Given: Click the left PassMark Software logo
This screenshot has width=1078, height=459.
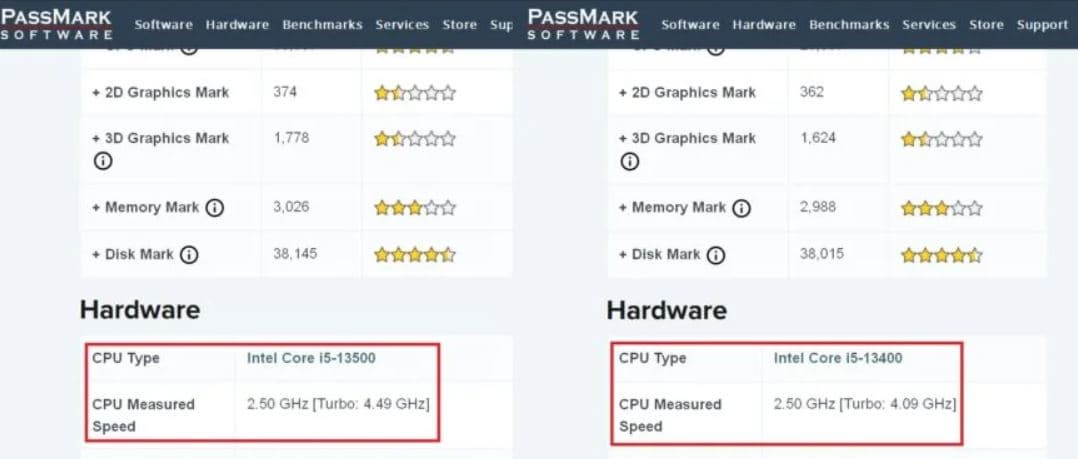Looking at the screenshot, I should point(56,24).
